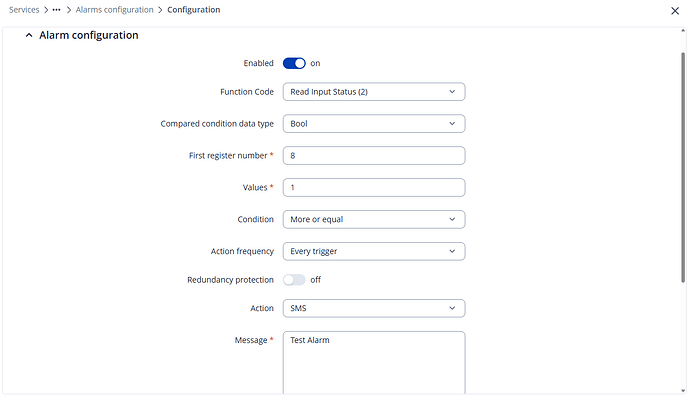Screen dimensions: 690x400
Task: Toggle the Enabled switch off
Action: click(x=294, y=63)
